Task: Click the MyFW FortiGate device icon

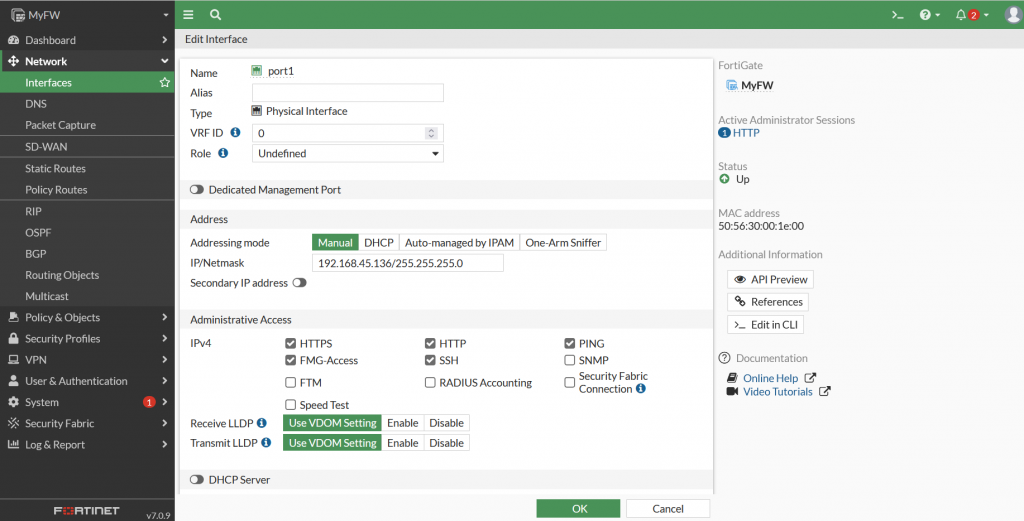Action: point(732,86)
